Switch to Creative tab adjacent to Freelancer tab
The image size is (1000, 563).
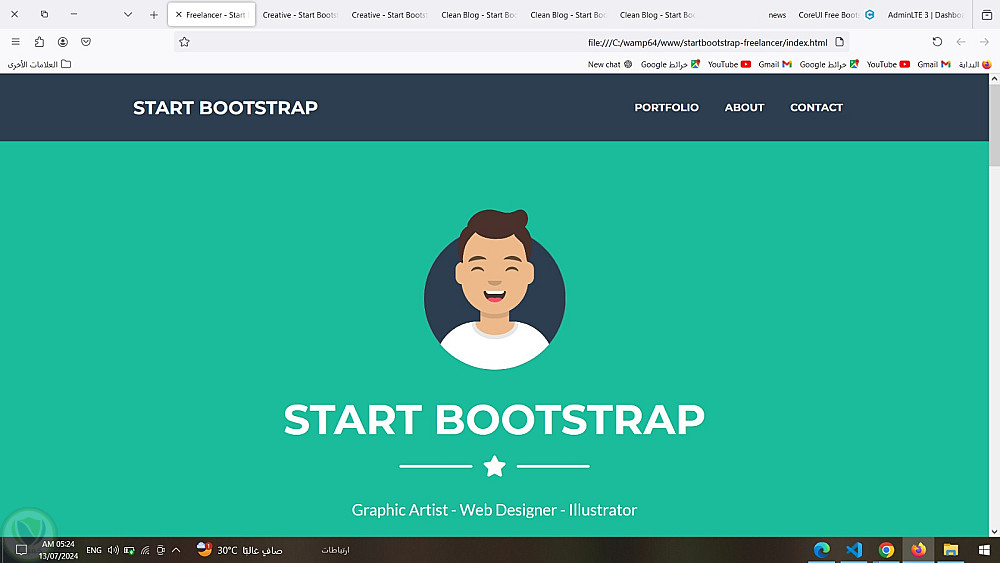point(300,15)
